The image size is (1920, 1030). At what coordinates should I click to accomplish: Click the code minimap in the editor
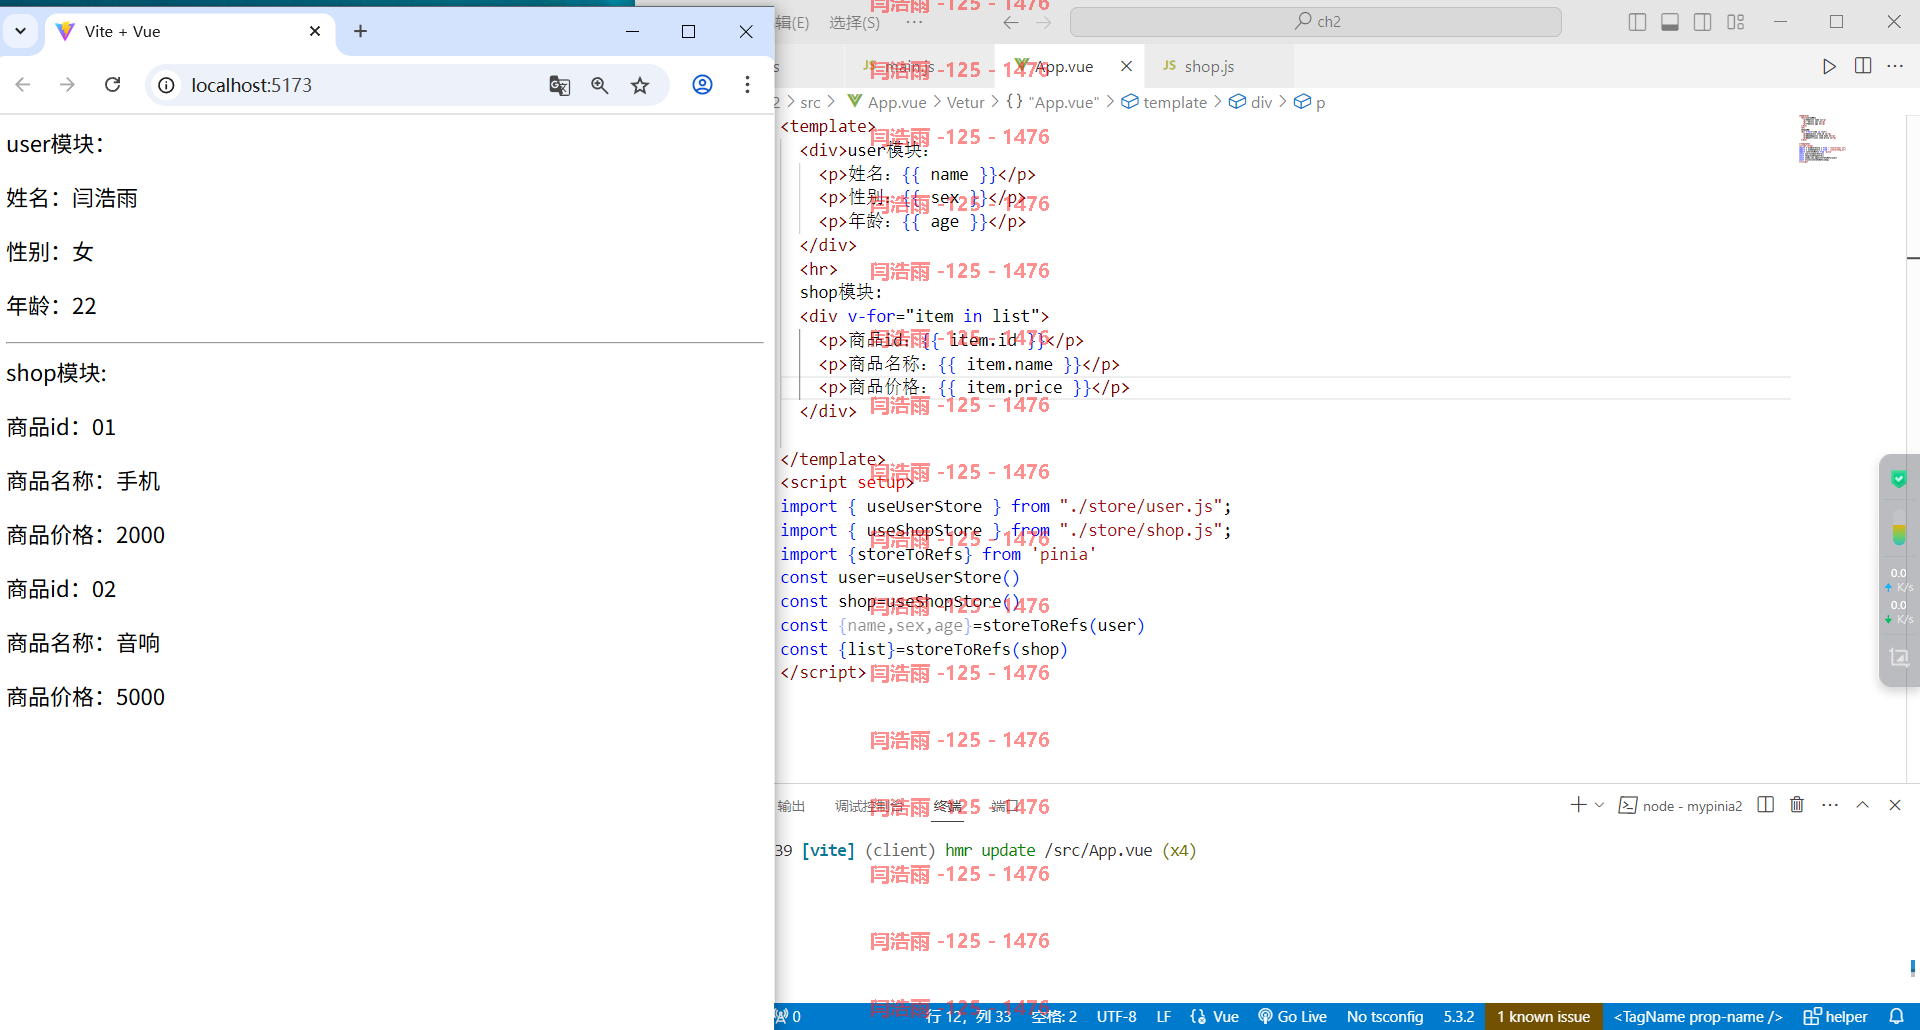click(1821, 138)
